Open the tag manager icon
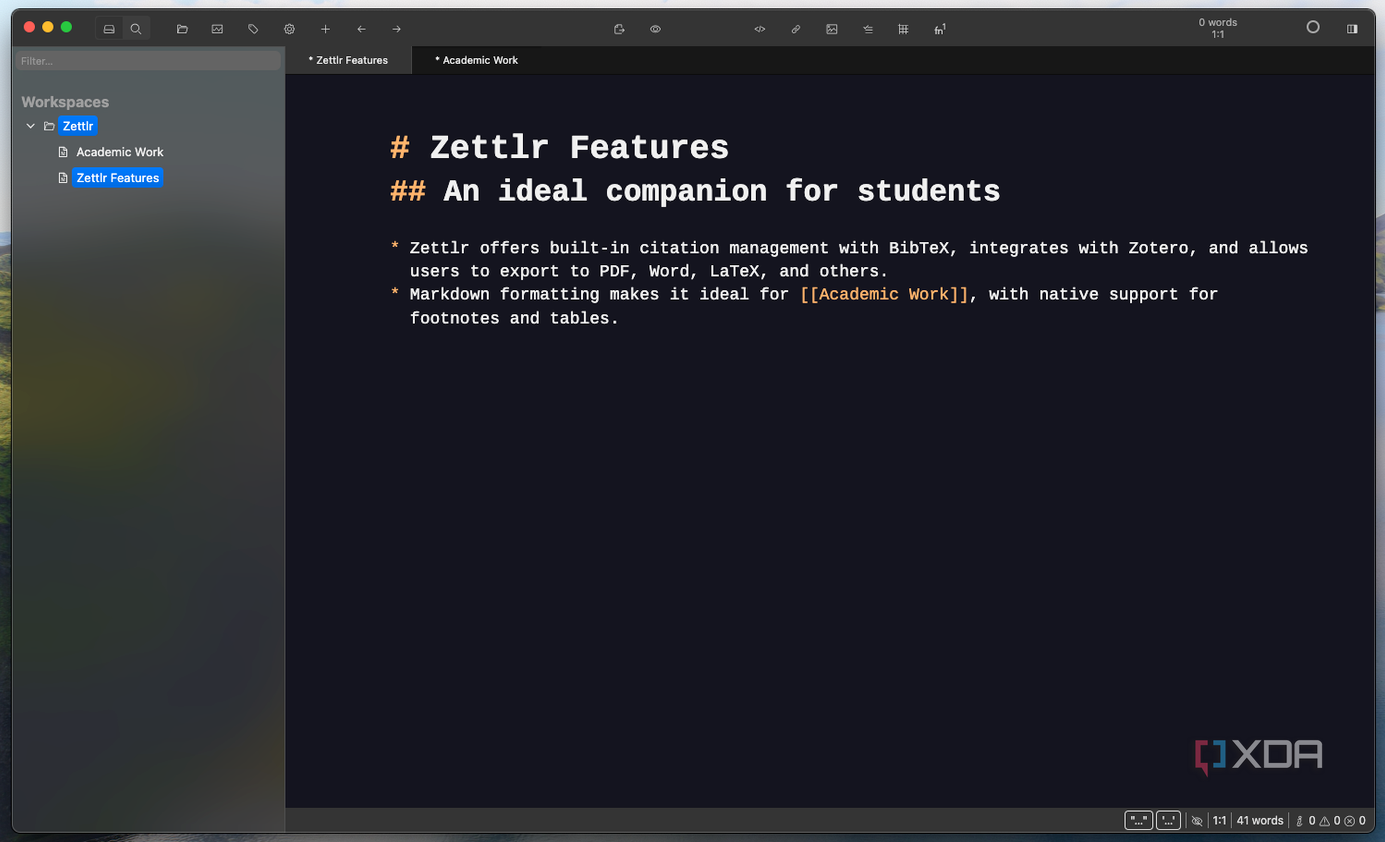The width and height of the screenshot is (1385, 842). (x=253, y=29)
